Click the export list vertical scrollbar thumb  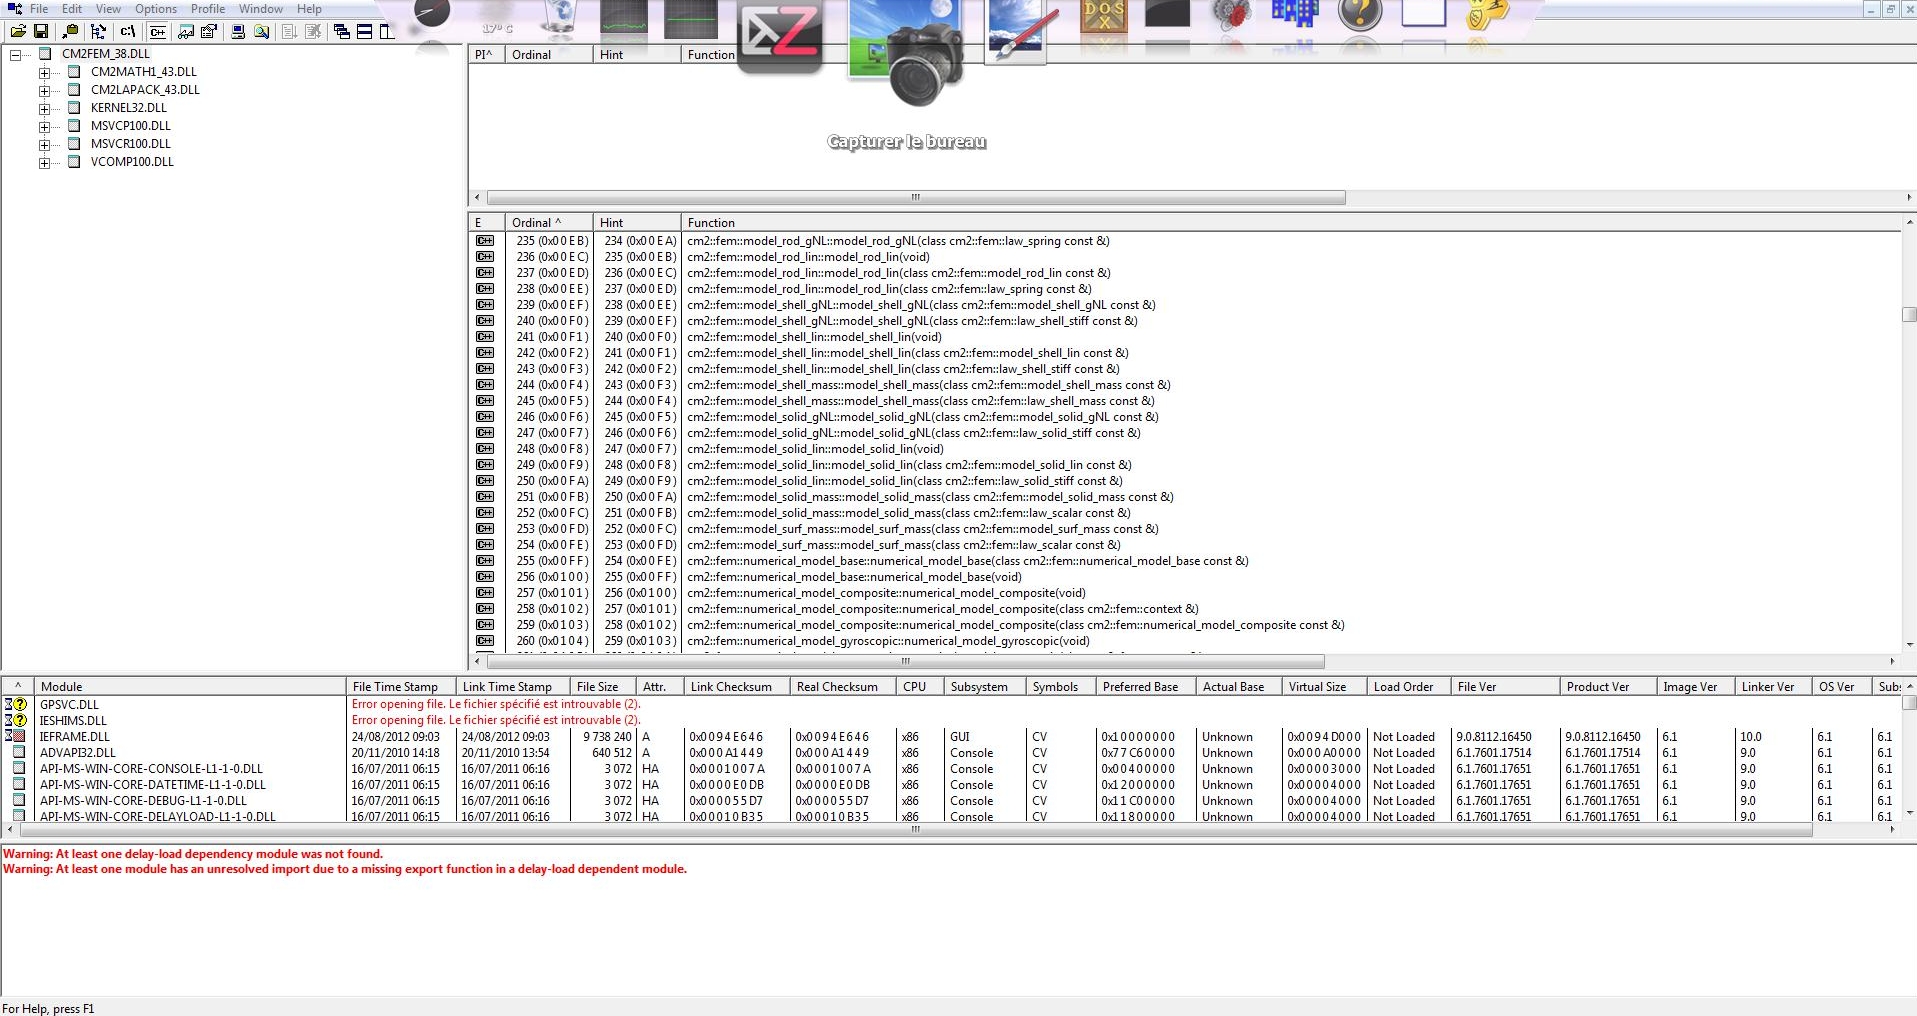click(1908, 314)
